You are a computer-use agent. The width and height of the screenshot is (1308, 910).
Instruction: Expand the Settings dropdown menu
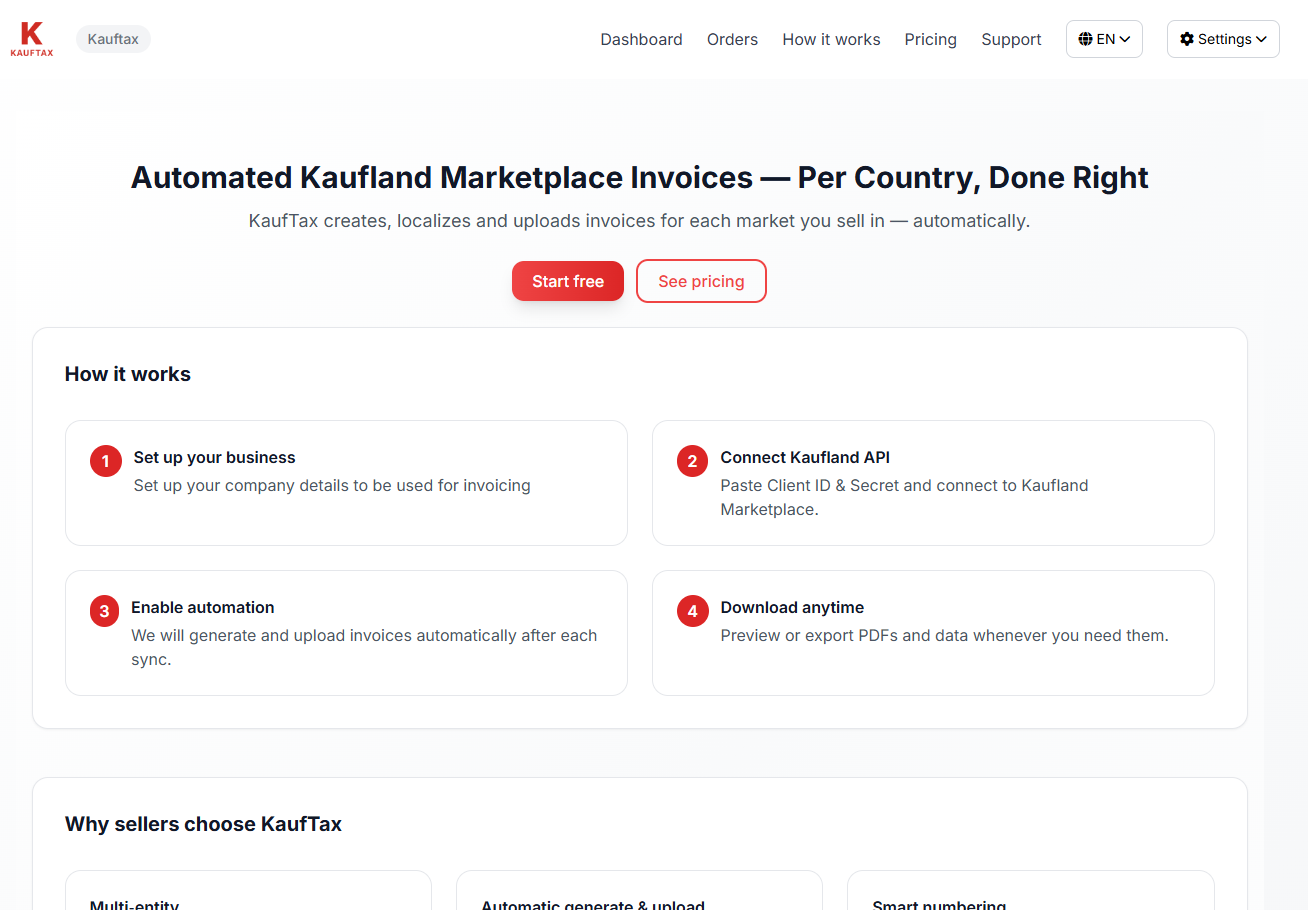[1223, 38]
